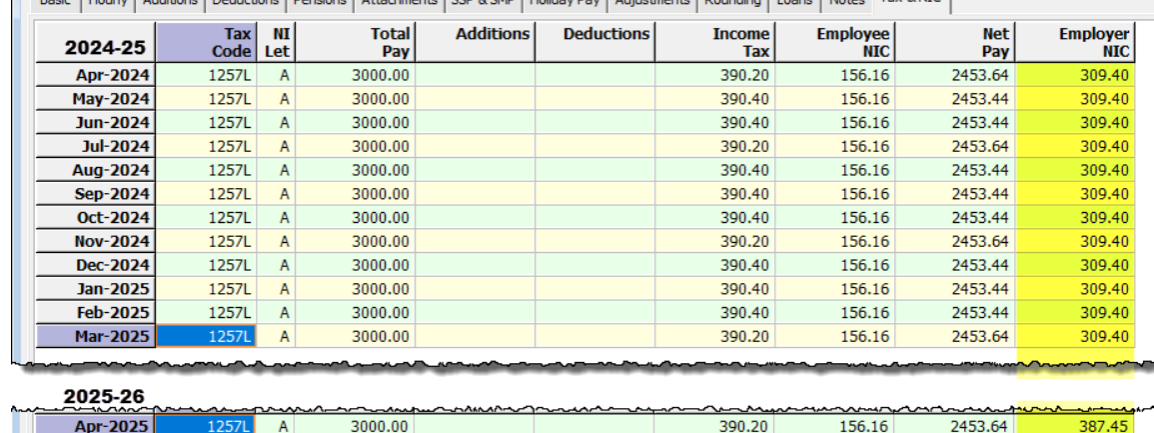The height and width of the screenshot is (433, 1154).
Task: Click the Employee NIC 156.16 for Dec-2024
Action: [x=835, y=264]
